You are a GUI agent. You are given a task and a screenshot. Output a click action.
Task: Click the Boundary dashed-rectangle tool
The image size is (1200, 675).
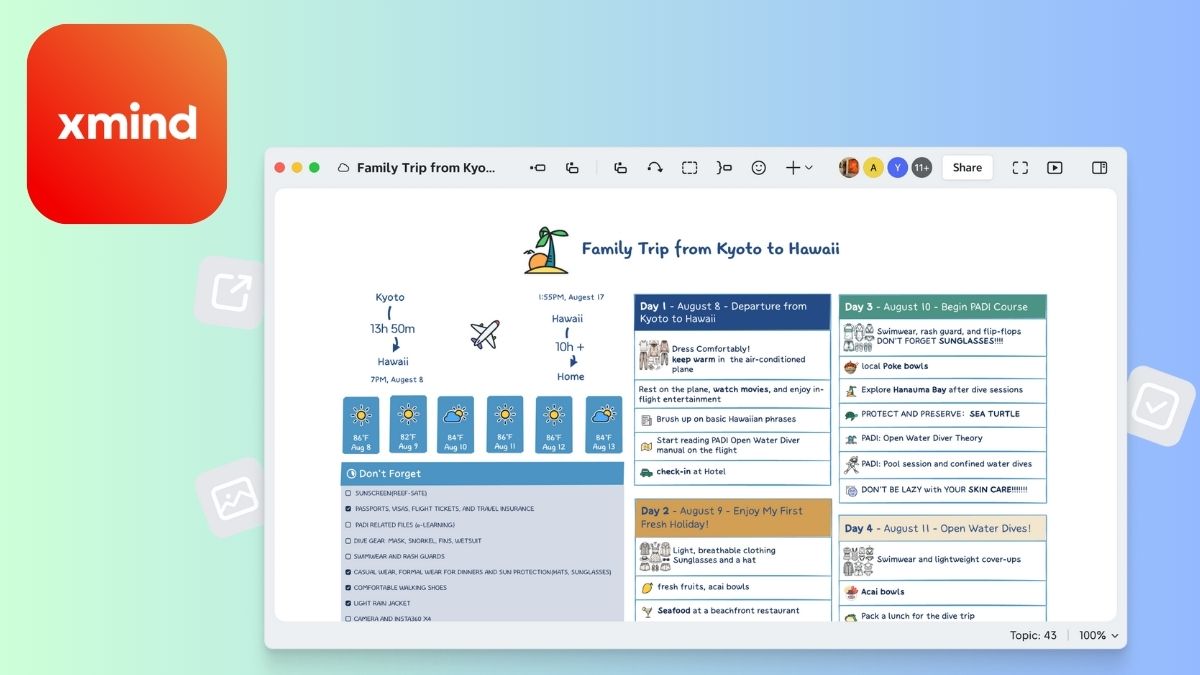pyautogui.click(x=690, y=168)
